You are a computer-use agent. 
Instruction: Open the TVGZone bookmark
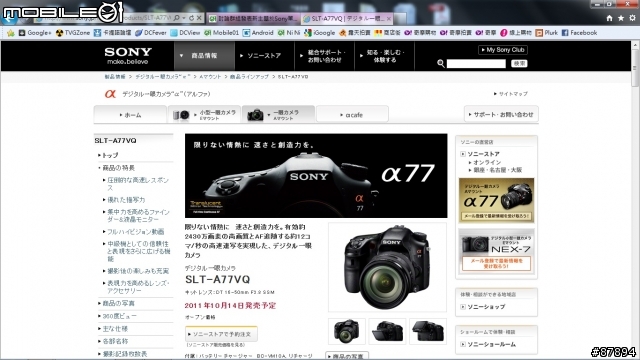point(73,33)
